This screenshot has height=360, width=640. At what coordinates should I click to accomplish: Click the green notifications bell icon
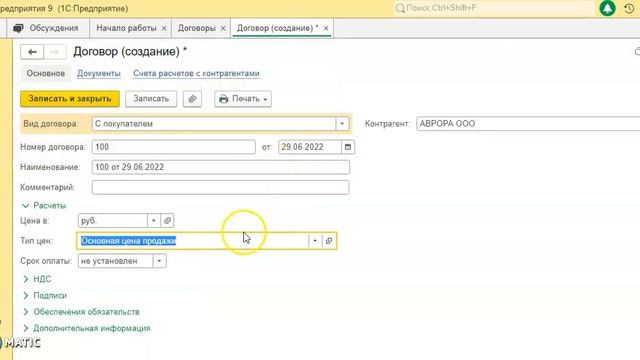[x=607, y=8]
